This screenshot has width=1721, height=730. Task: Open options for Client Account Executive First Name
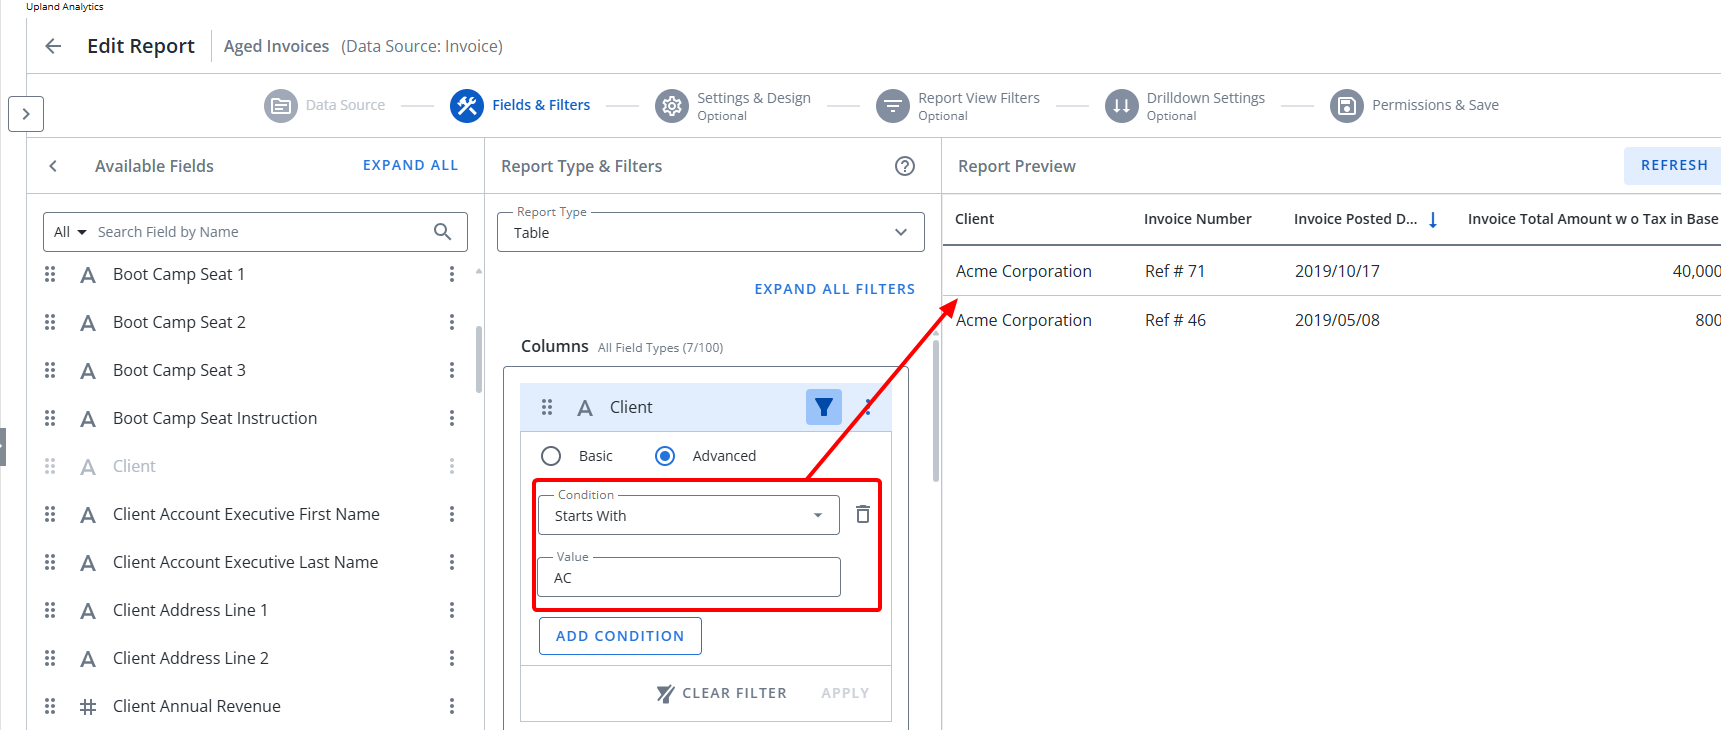pos(452,514)
